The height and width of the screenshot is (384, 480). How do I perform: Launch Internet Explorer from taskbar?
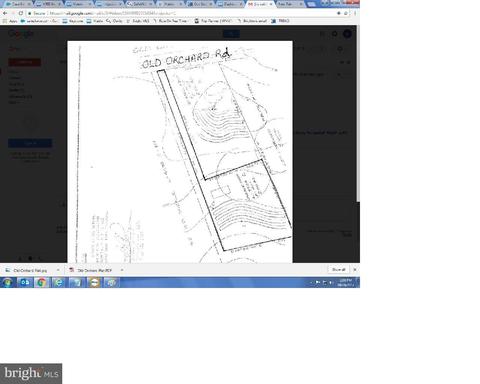click(x=59, y=283)
